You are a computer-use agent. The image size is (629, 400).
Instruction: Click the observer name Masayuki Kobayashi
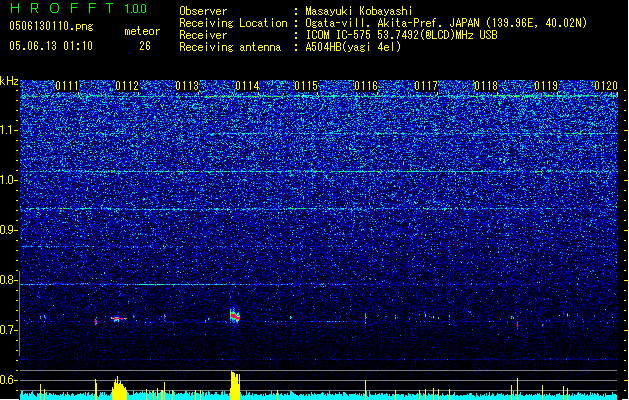pos(359,11)
